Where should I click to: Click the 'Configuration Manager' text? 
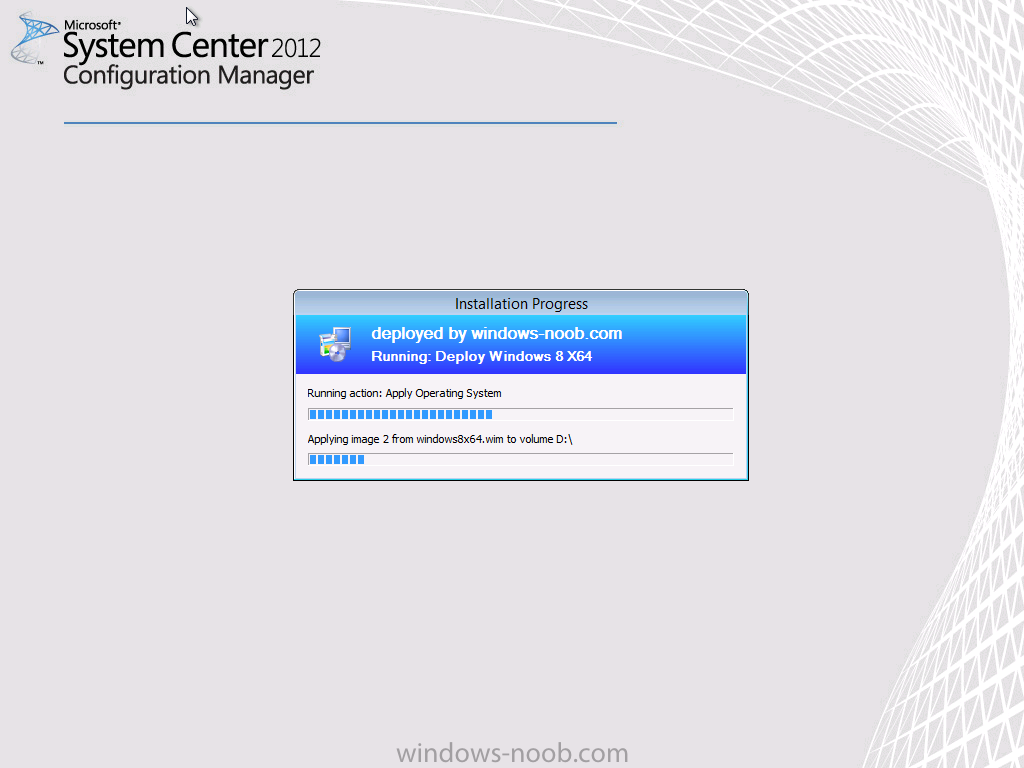point(188,76)
